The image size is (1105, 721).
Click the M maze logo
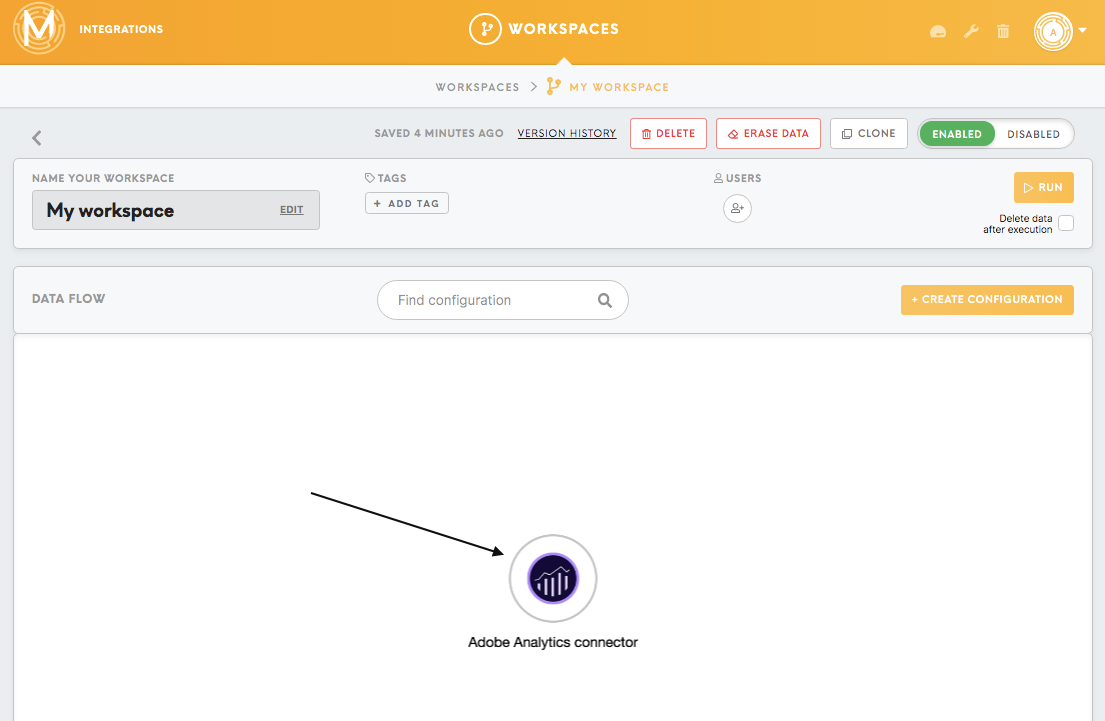(x=39, y=28)
